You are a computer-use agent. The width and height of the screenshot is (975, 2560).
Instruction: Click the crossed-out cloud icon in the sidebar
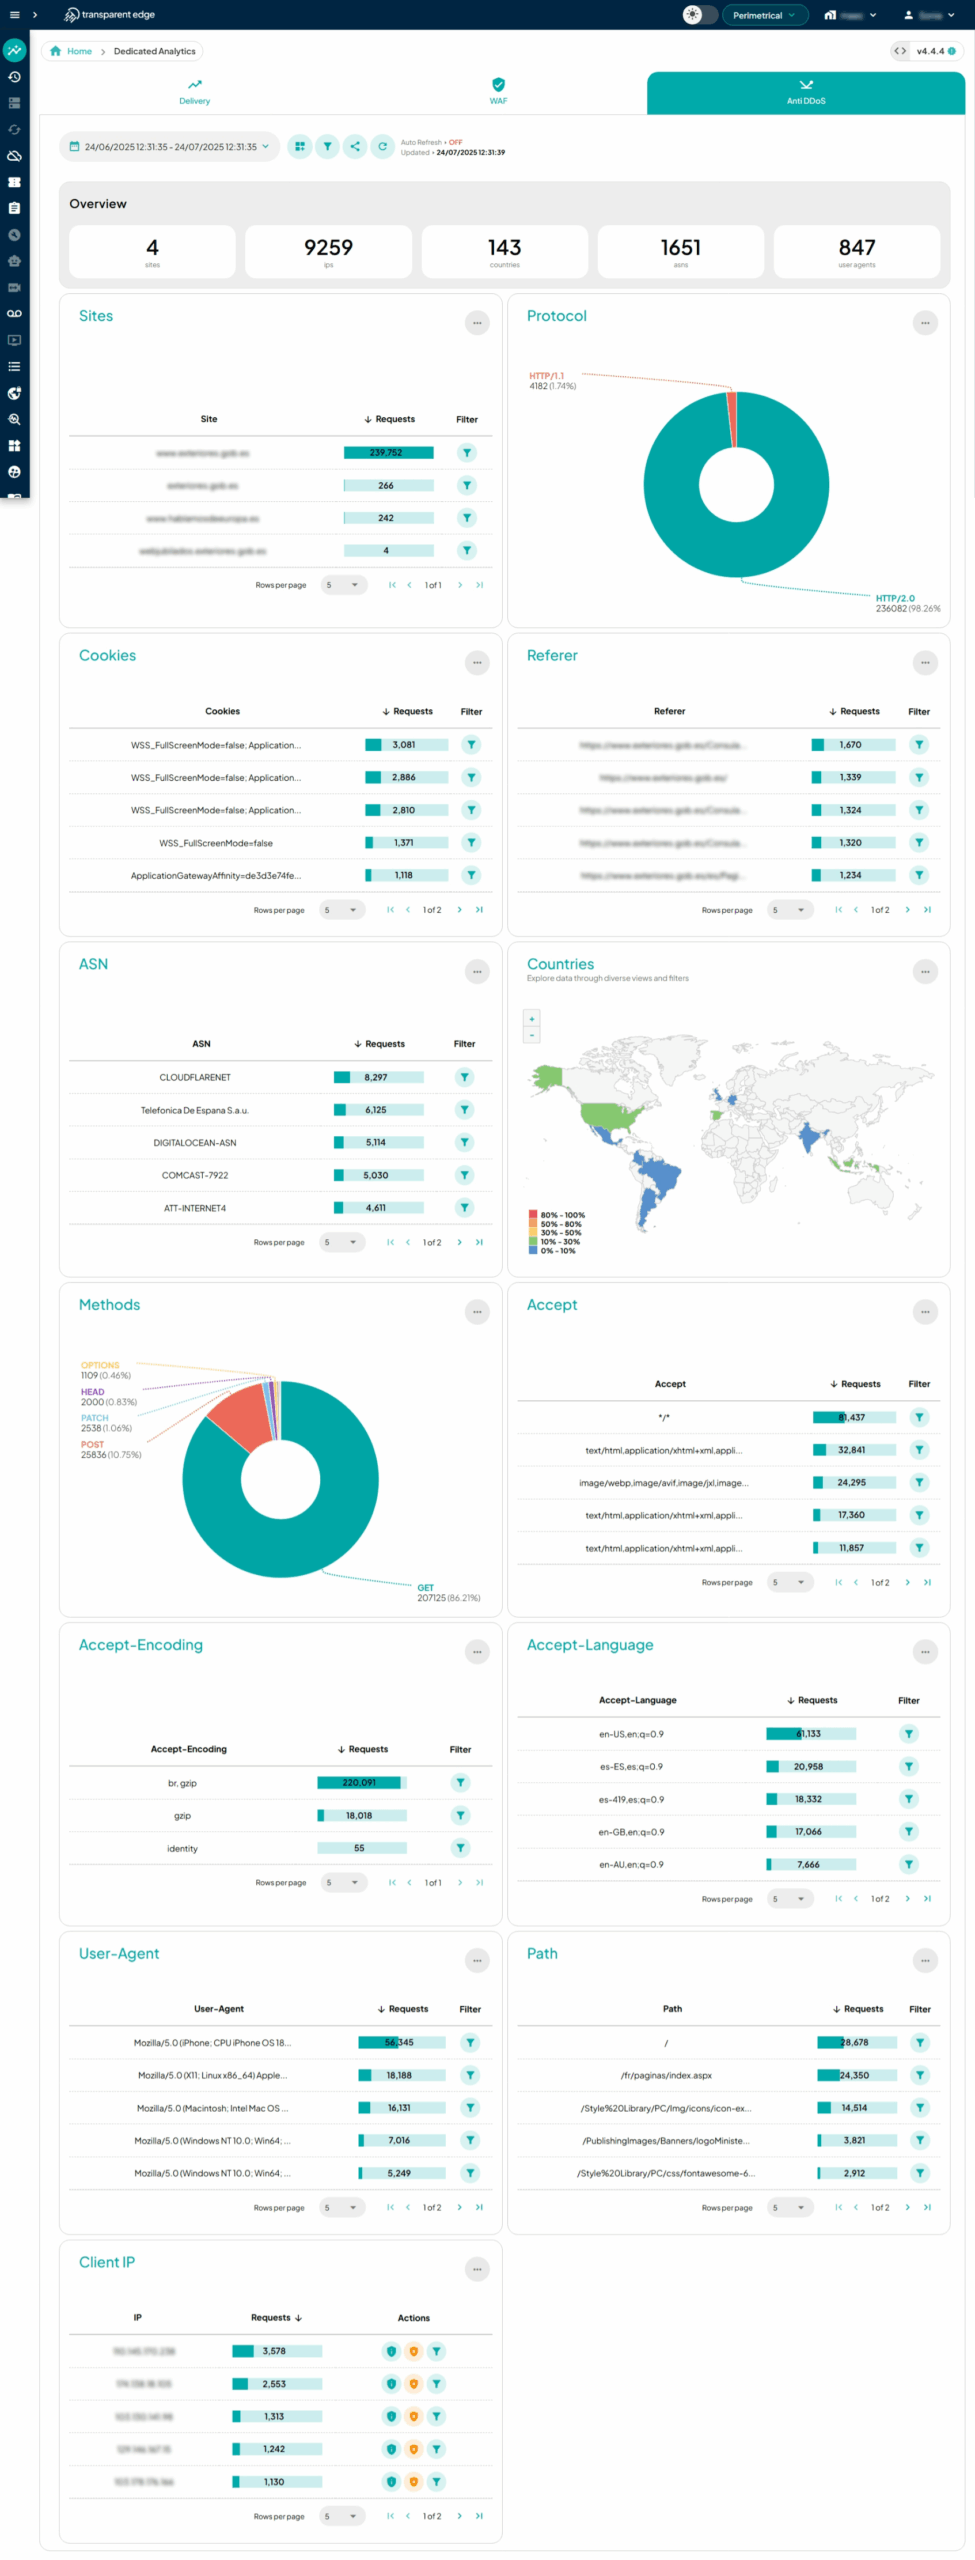tap(14, 156)
